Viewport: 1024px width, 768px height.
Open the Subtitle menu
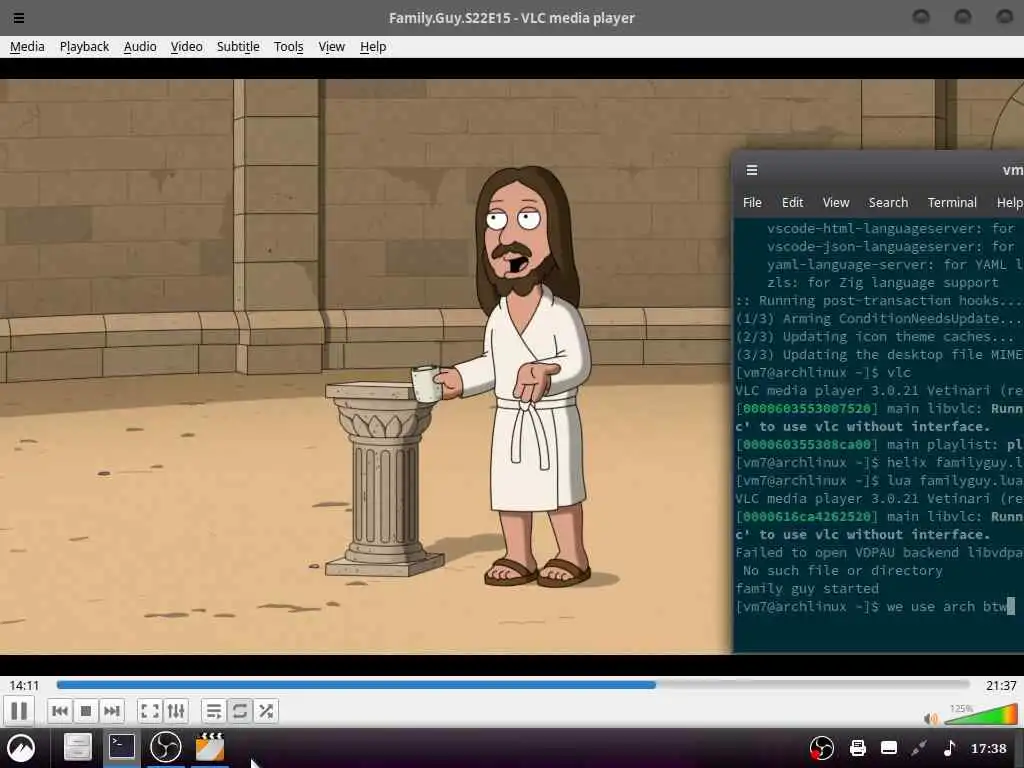click(x=238, y=46)
